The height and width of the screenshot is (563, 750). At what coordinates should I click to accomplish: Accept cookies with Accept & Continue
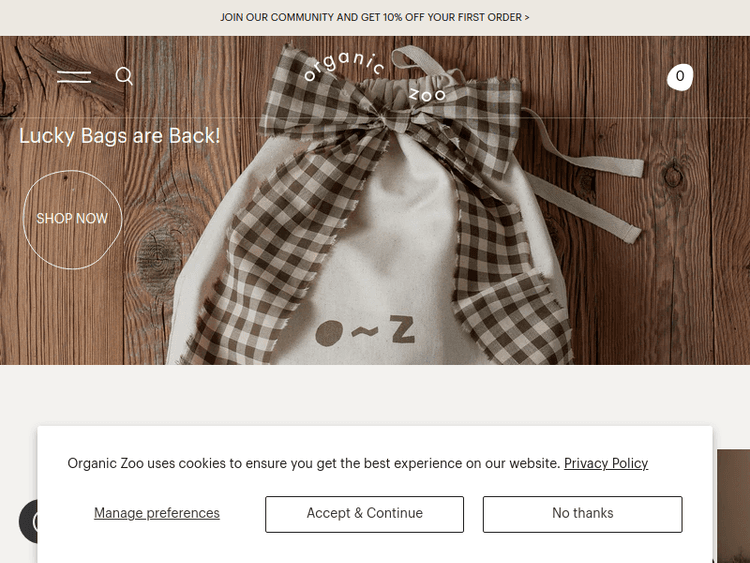pos(364,514)
